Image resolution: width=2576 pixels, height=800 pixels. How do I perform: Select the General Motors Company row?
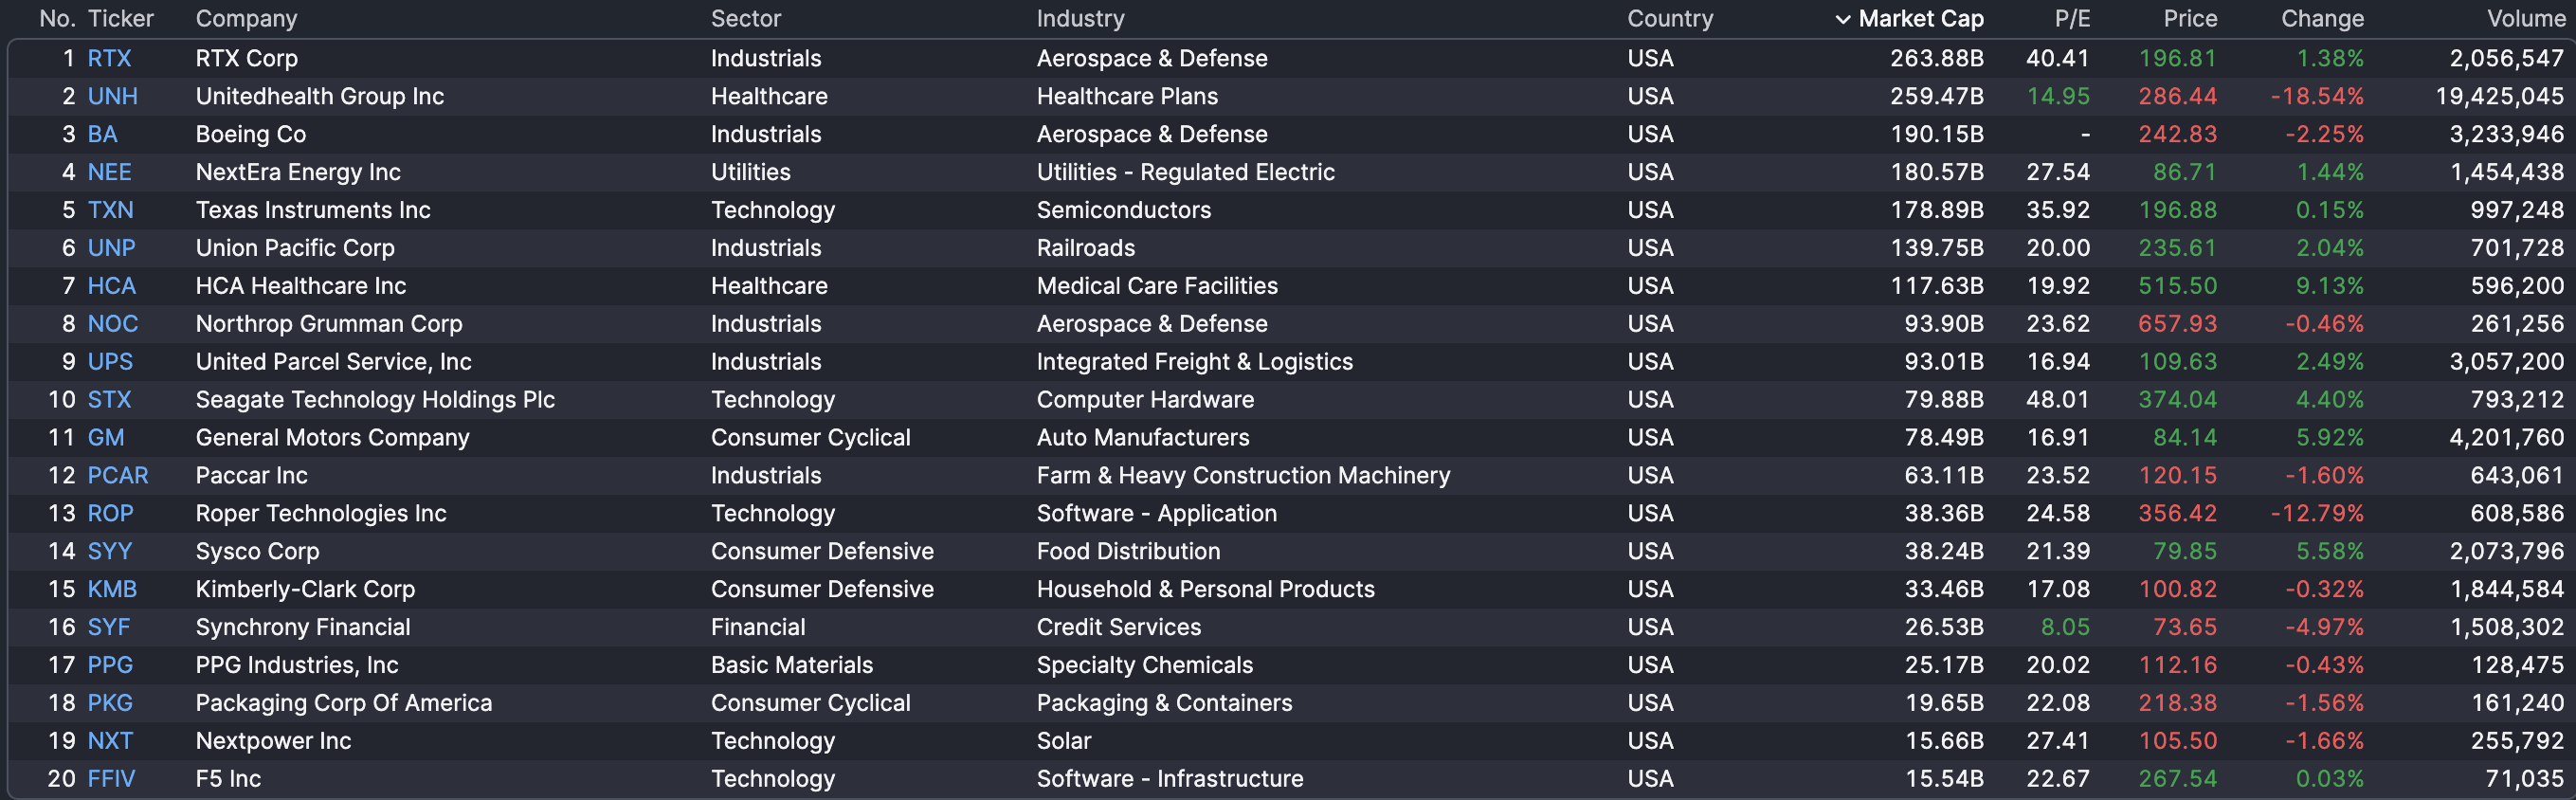[332, 438]
